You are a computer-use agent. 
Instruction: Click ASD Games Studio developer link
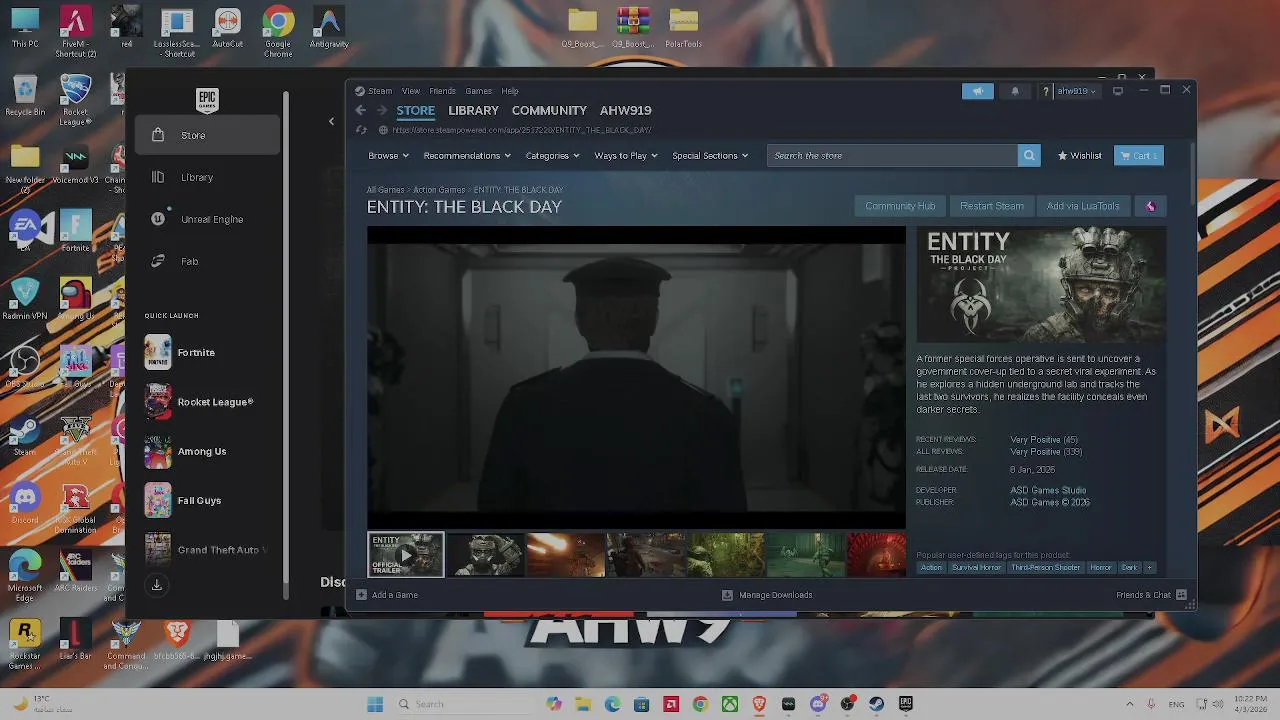[x=1048, y=490]
